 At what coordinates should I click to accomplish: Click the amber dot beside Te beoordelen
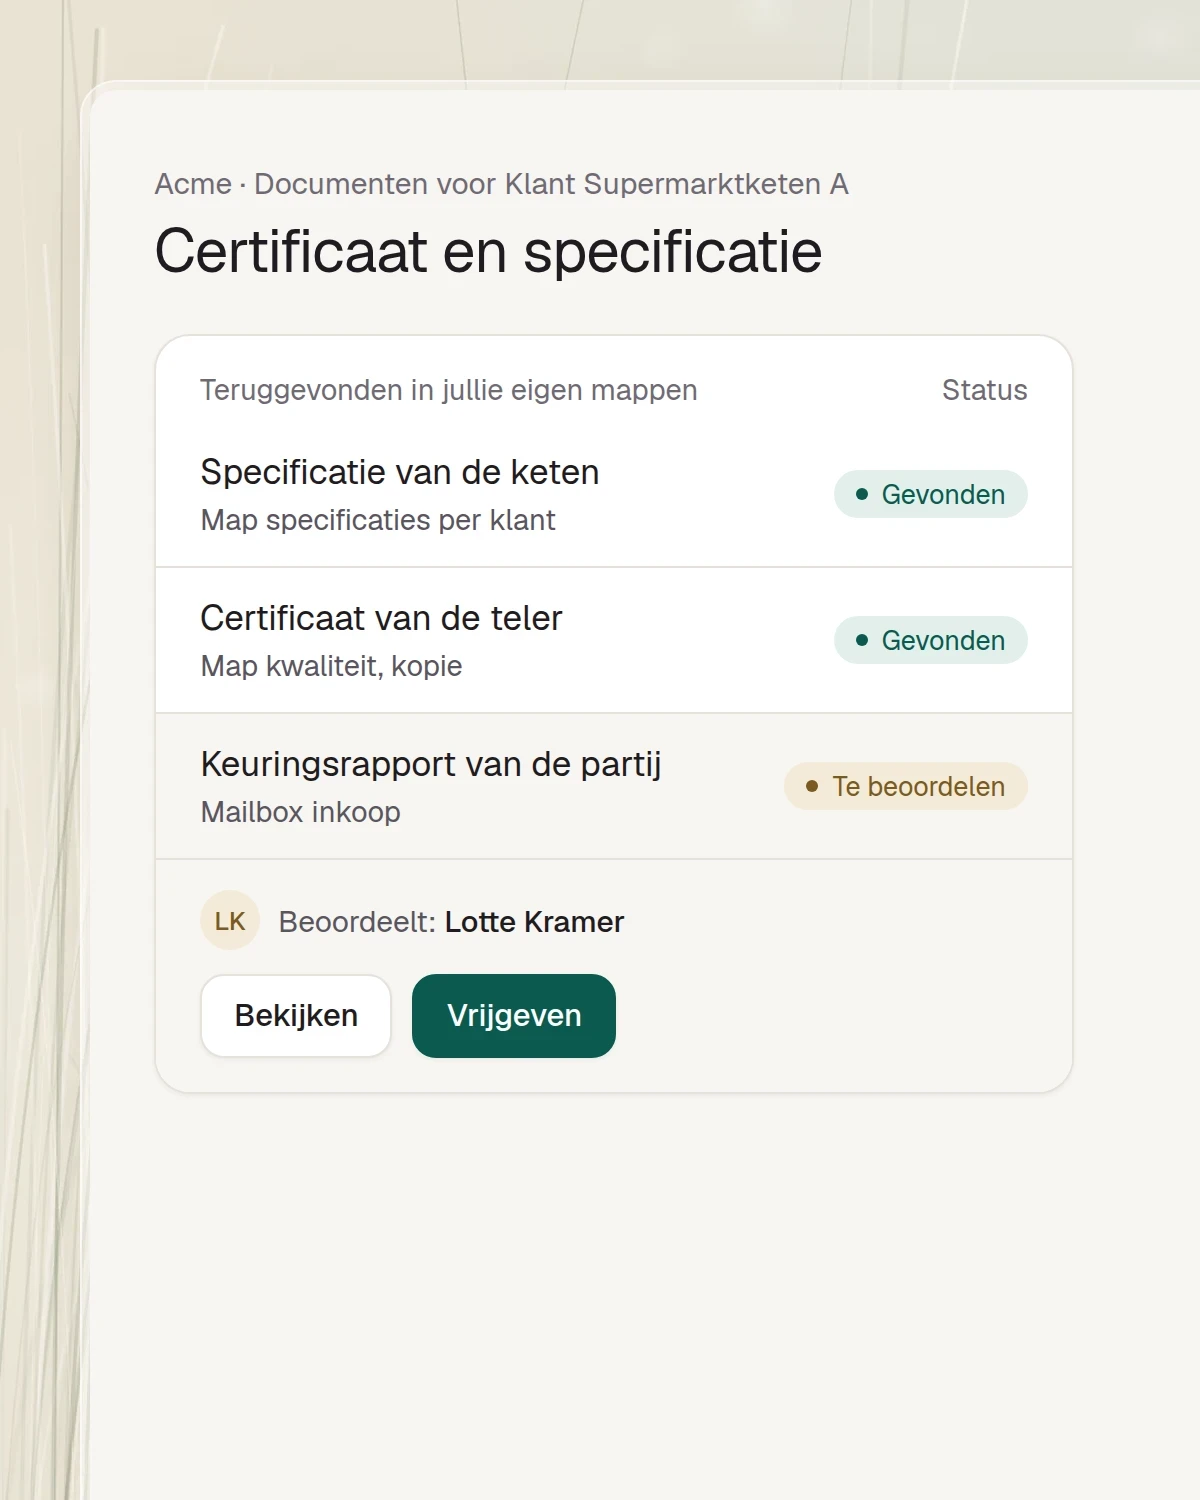click(x=812, y=786)
